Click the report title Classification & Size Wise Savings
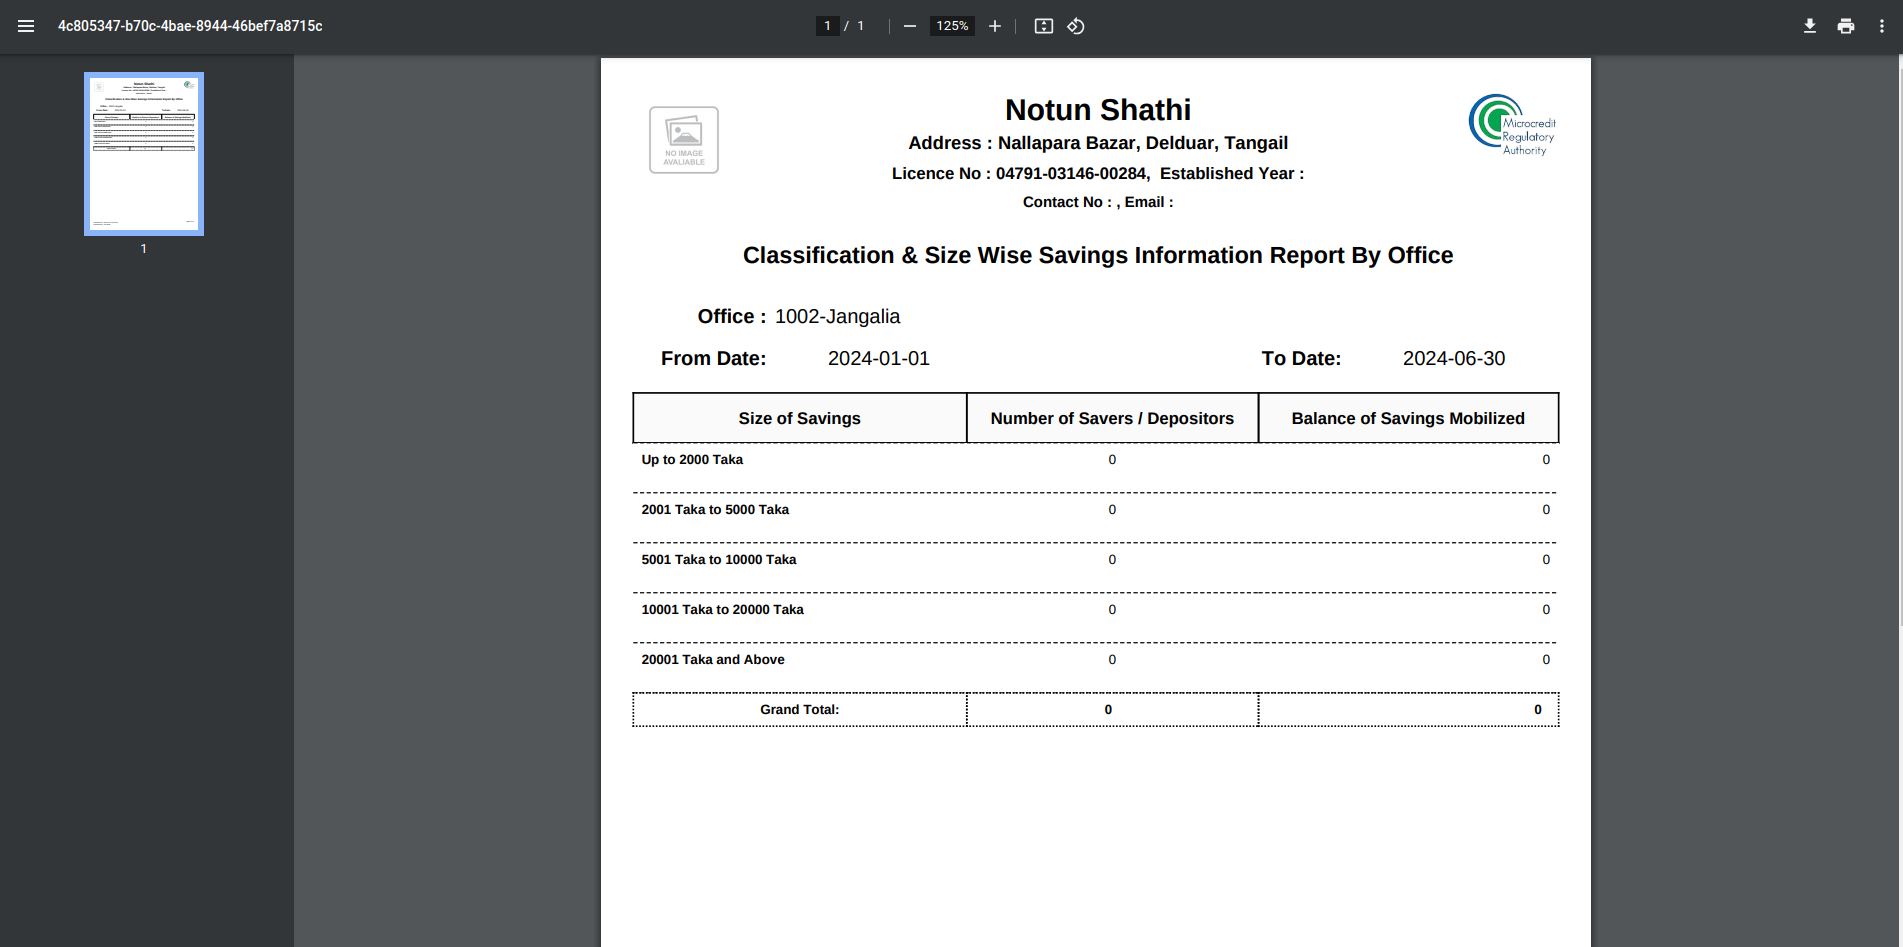The height and width of the screenshot is (947, 1903). click(1098, 255)
